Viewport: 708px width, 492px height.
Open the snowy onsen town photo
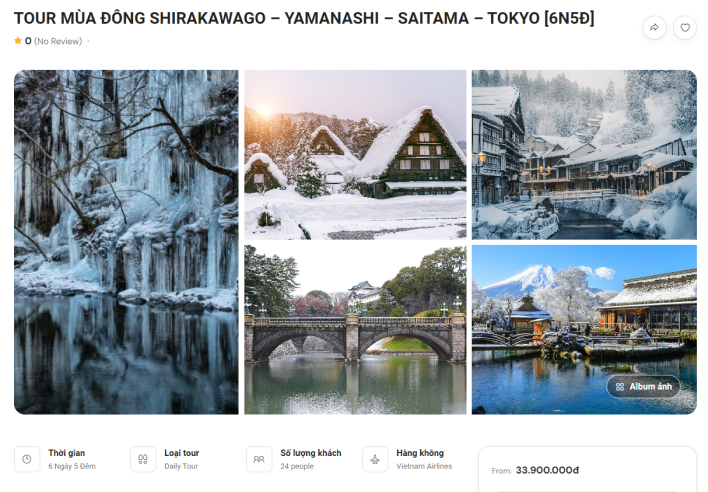pos(584,154)
